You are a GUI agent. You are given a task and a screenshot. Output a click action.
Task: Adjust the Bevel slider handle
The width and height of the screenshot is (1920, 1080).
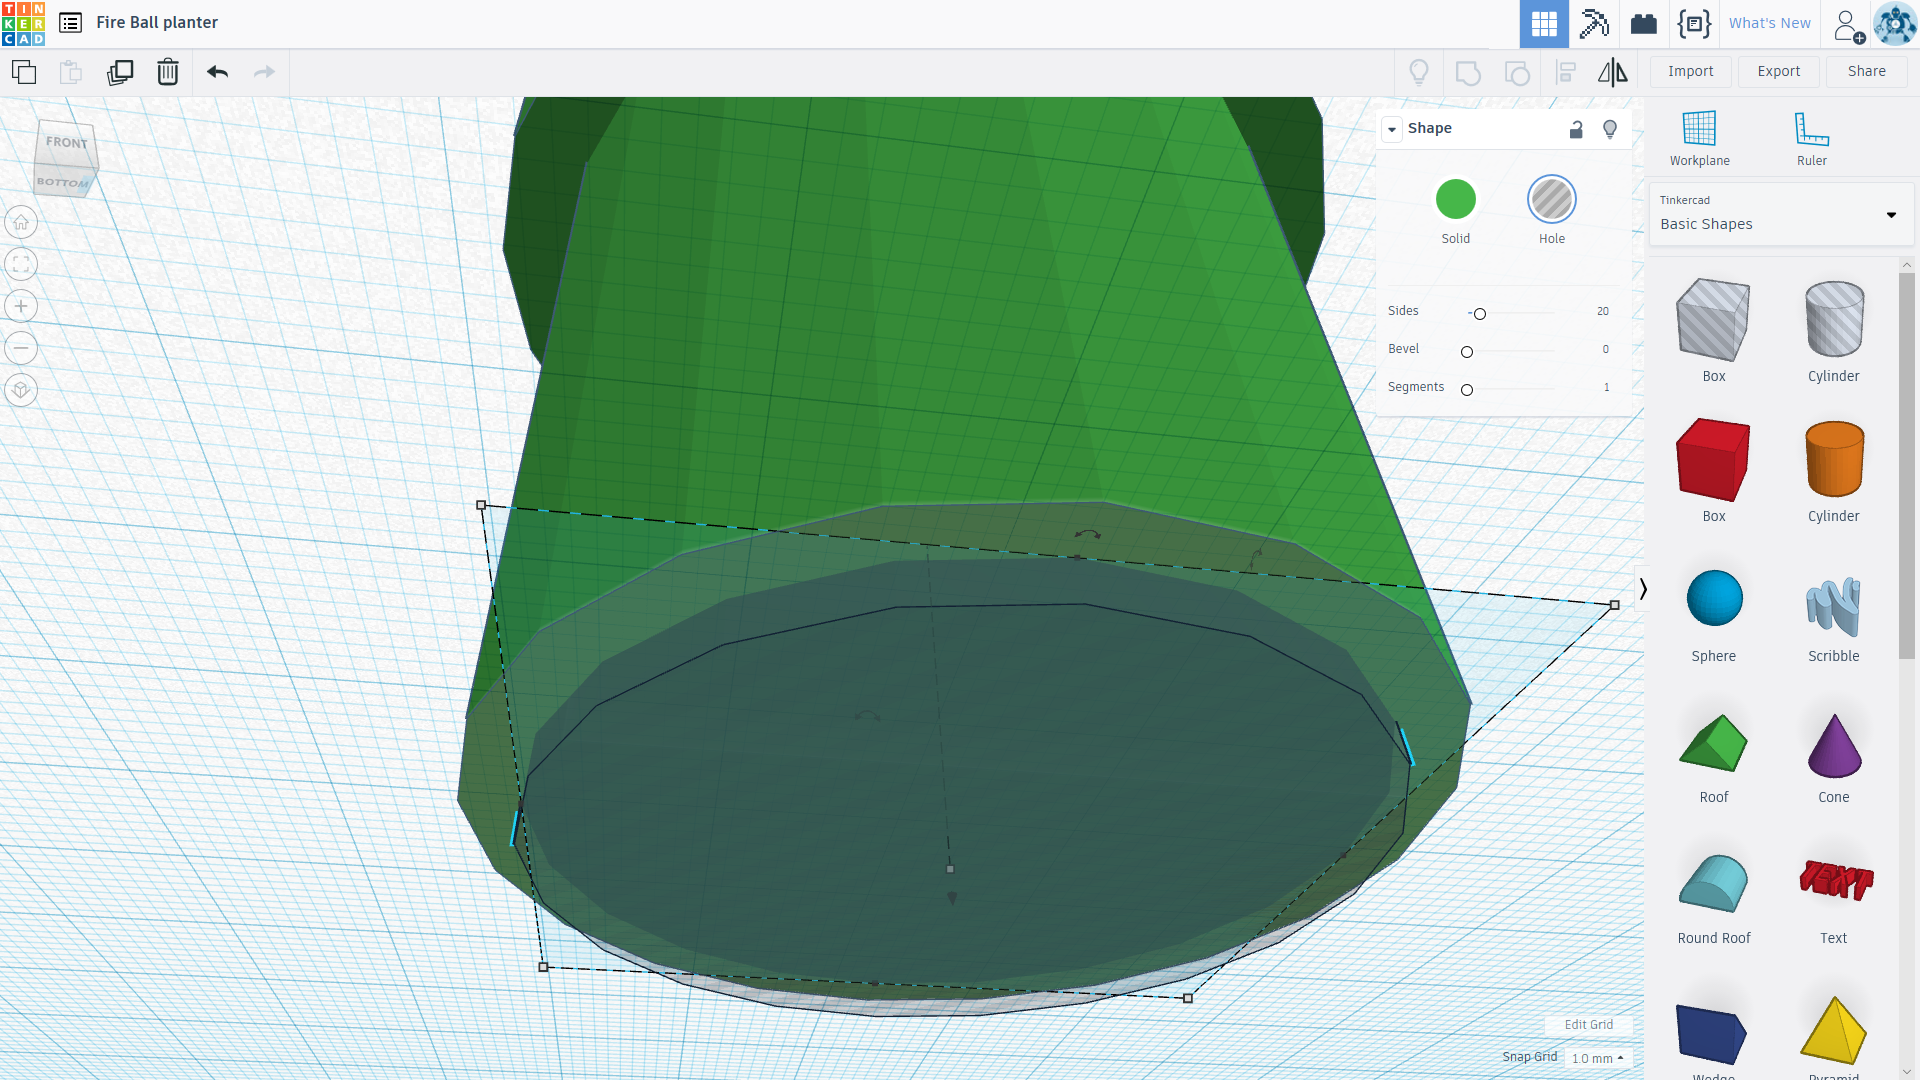[1467, 352]
